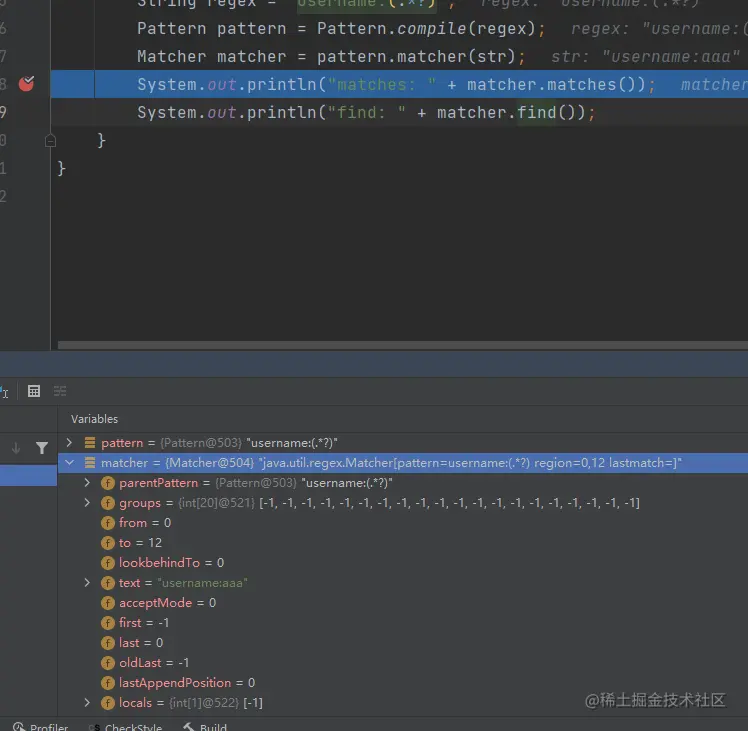Click the {Pattern@503} reference in pattern row
The width and height of the screenshot is (748, 731).
click(x=201, y=443)
